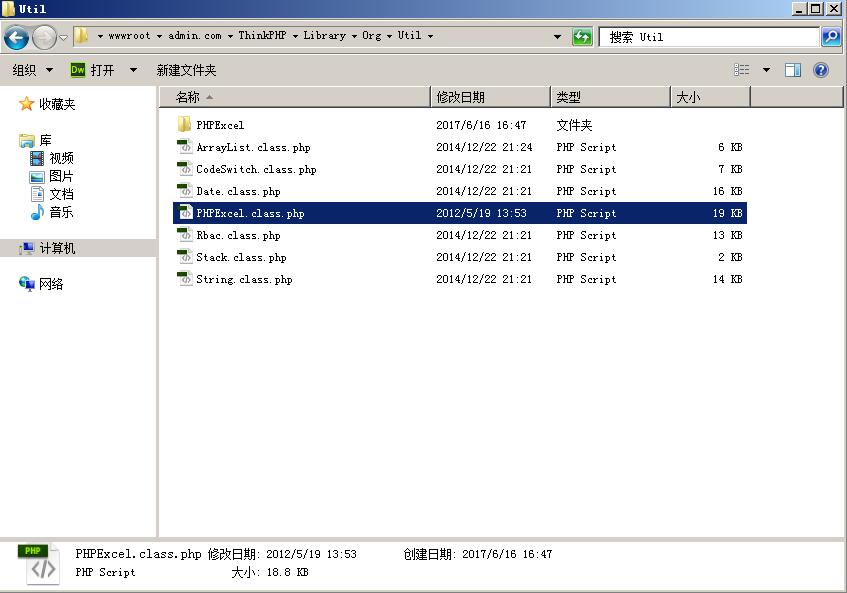This screenshot has width=847, height=593.
Task: Click the String.class.php file icon
Action: (185, 279)
